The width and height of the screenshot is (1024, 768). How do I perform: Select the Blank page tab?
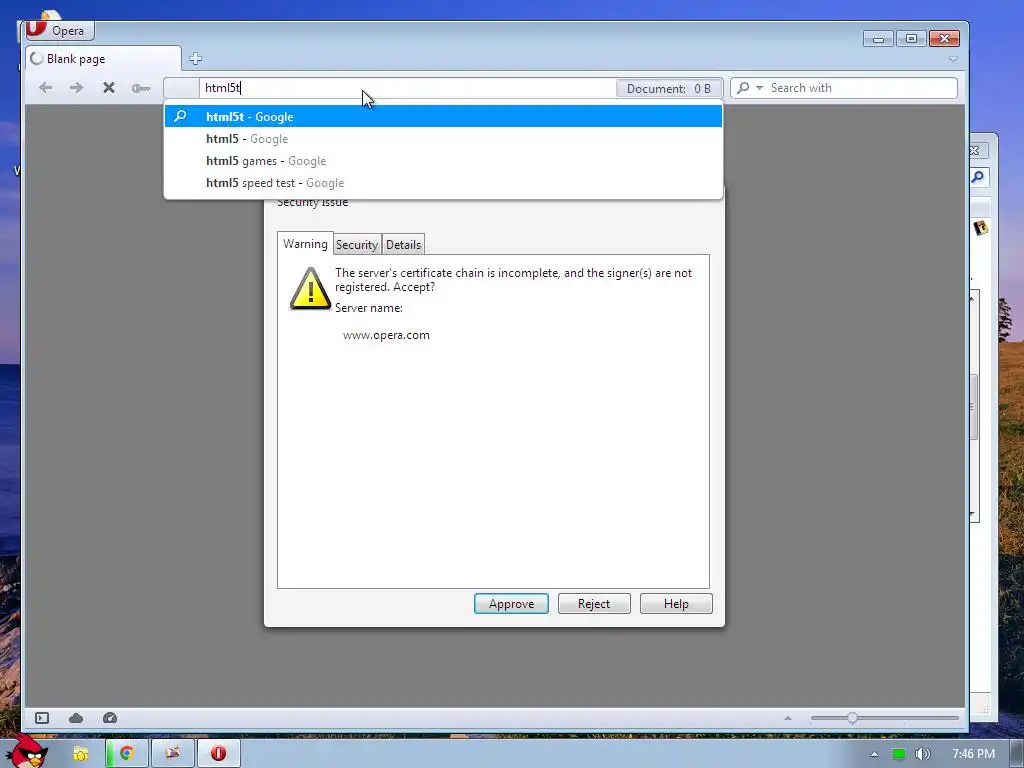pos(103,59)
